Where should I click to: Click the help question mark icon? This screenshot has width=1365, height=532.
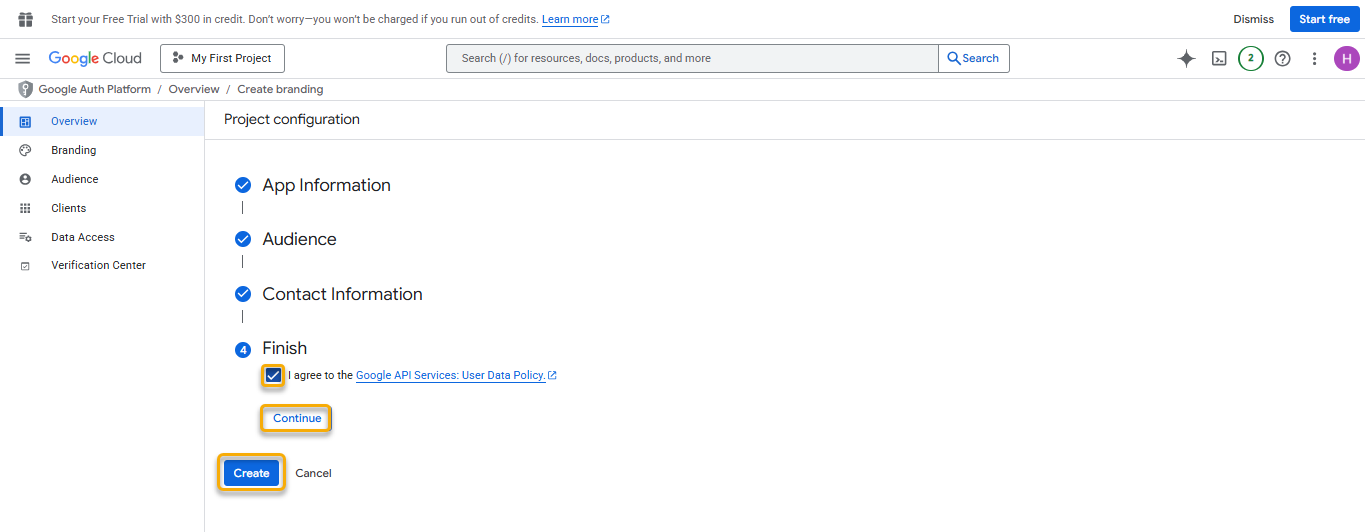click(1282, 59)
